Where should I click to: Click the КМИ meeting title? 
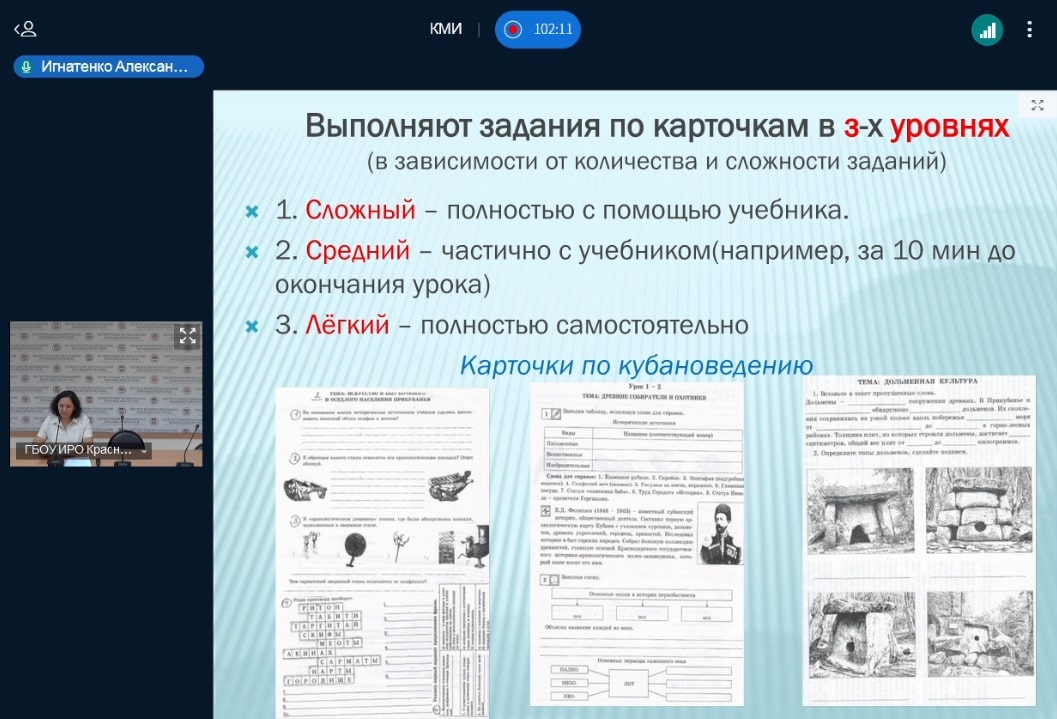[446, 29]
